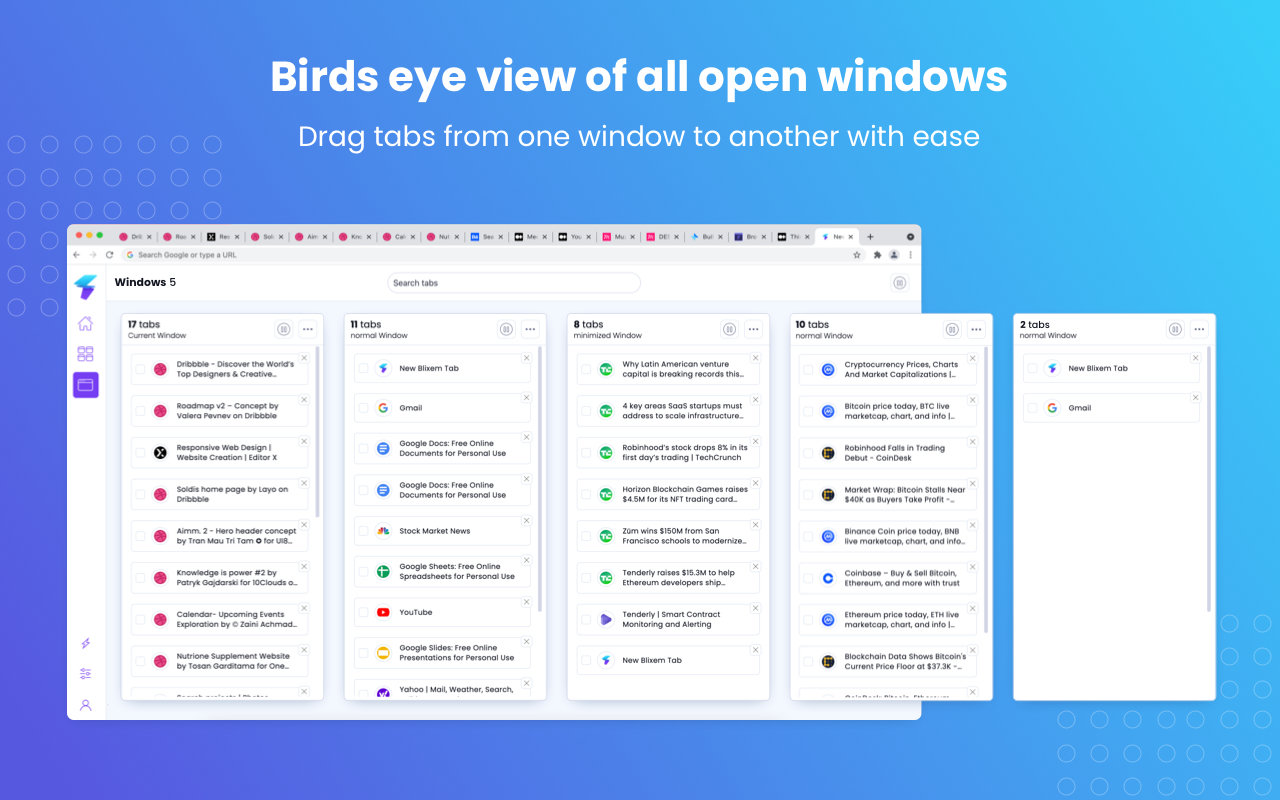Open the browser extensions puzzle icon
This screenshot has width=1280, height=800.
(x=877, y=255)
